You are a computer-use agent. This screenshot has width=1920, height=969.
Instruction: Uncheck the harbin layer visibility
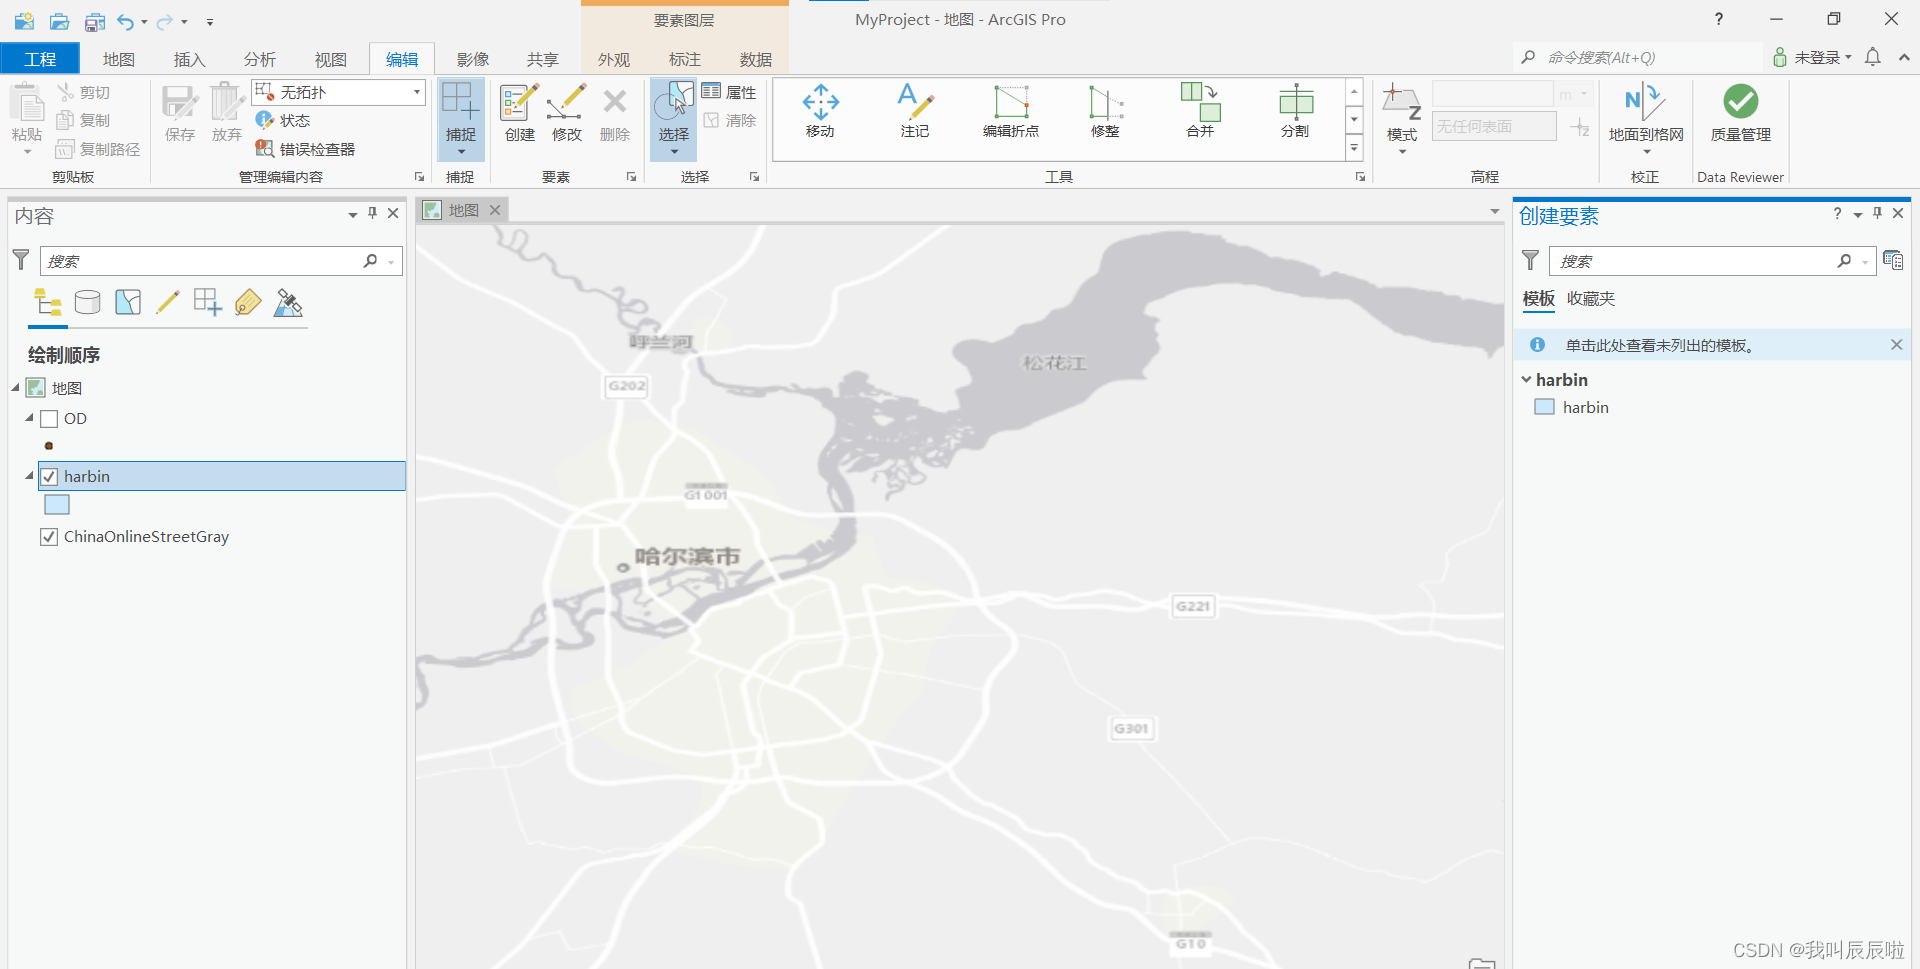point(49,477)
